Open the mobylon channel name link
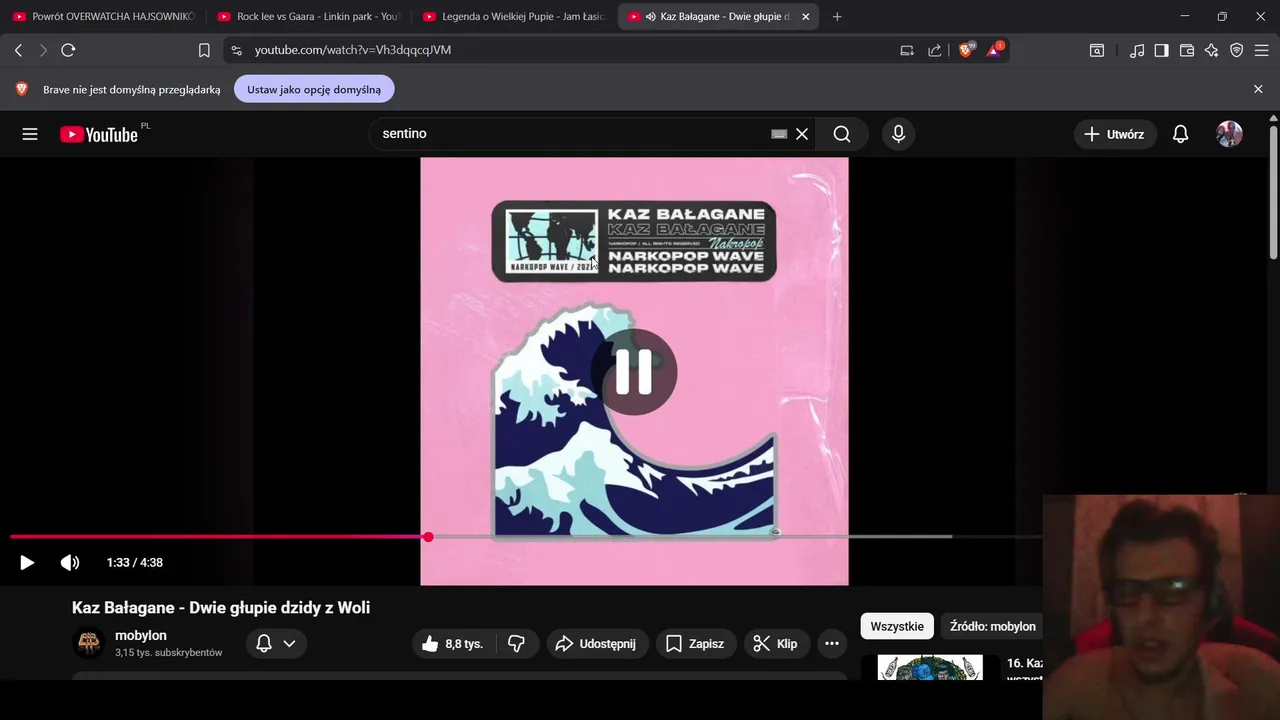This screenshot has height=720, width=1280. click(141, 636)
